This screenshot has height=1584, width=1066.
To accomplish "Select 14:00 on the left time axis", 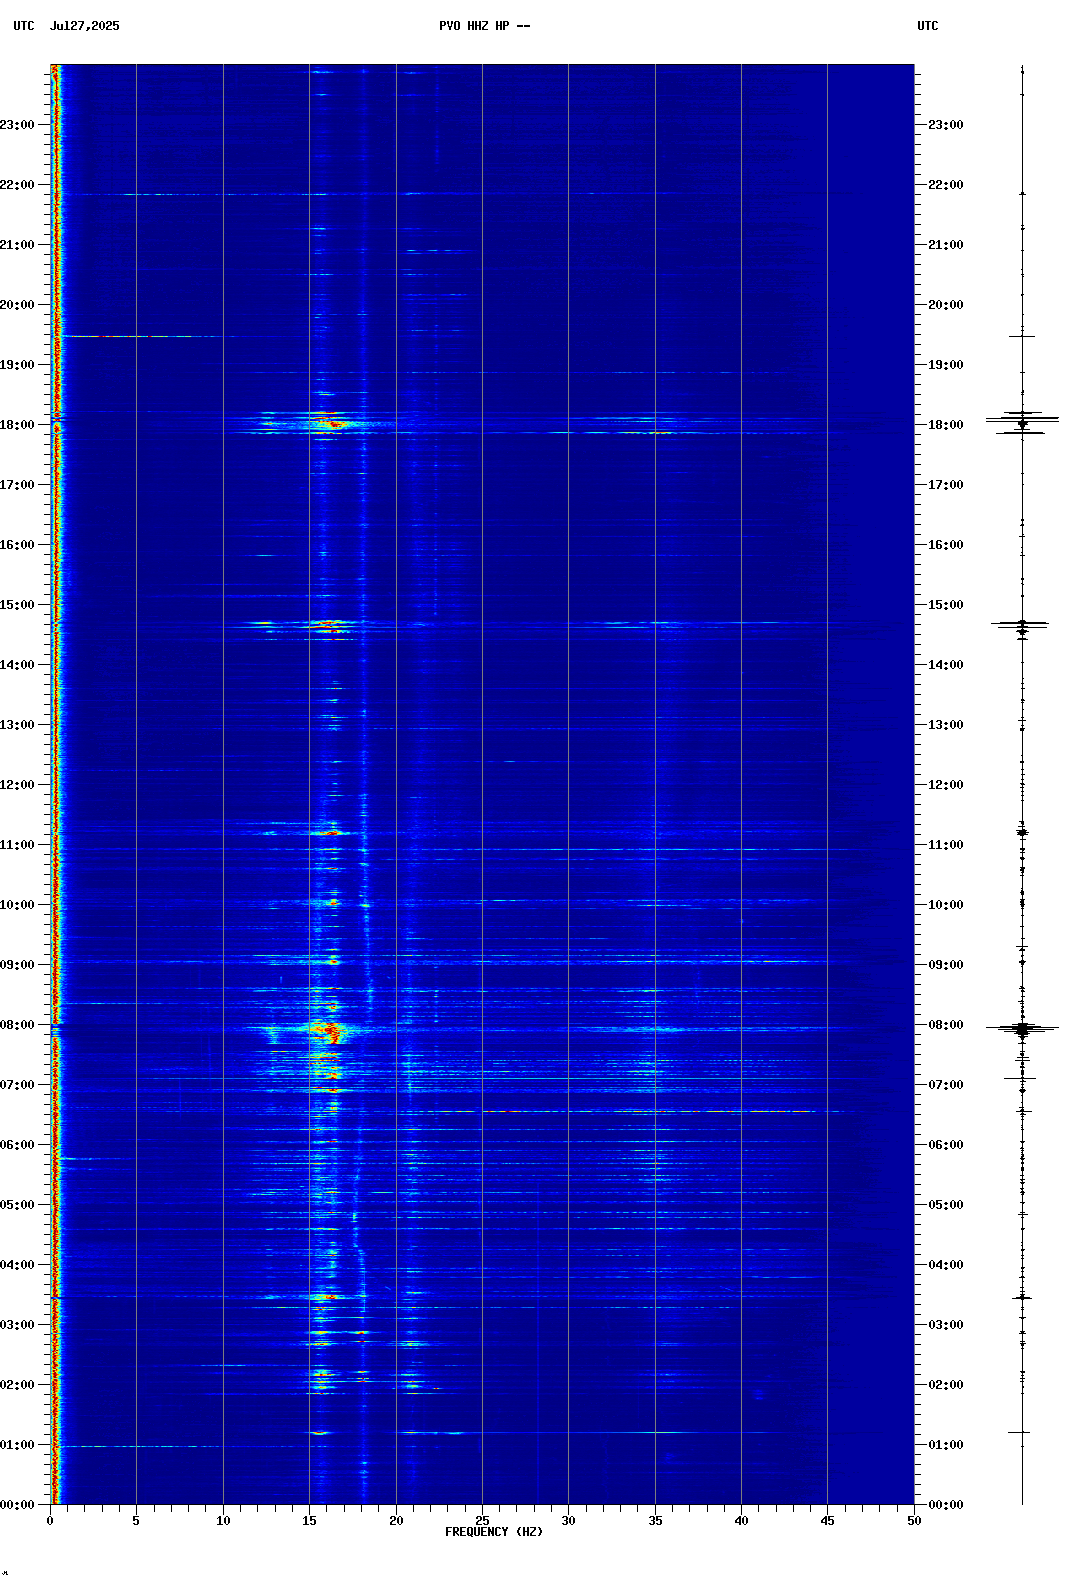I will (17, 665).
